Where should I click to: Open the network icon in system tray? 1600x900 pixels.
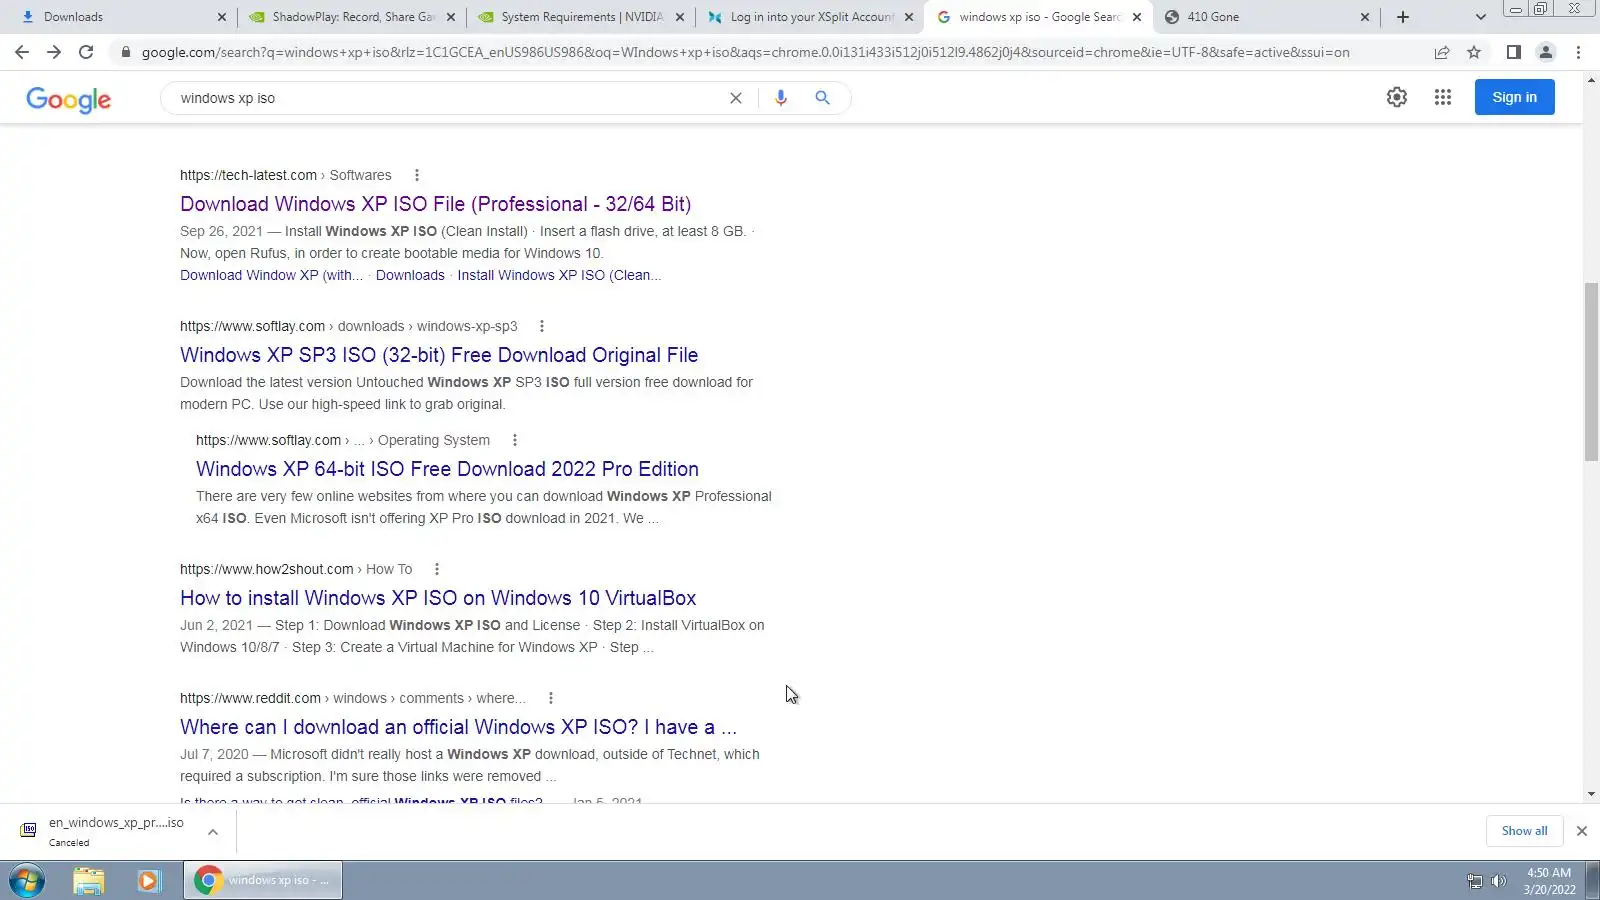[1475, 881]
